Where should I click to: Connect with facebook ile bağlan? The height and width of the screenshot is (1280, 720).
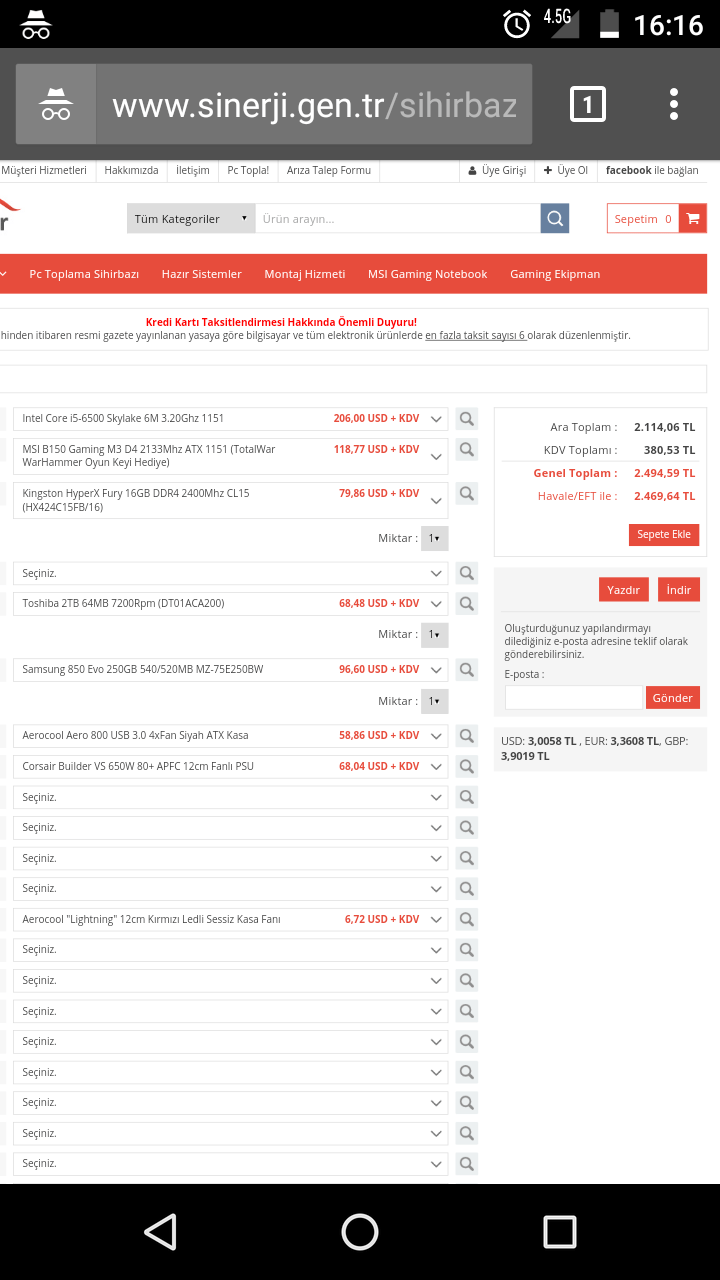click(x=652, y=170)
